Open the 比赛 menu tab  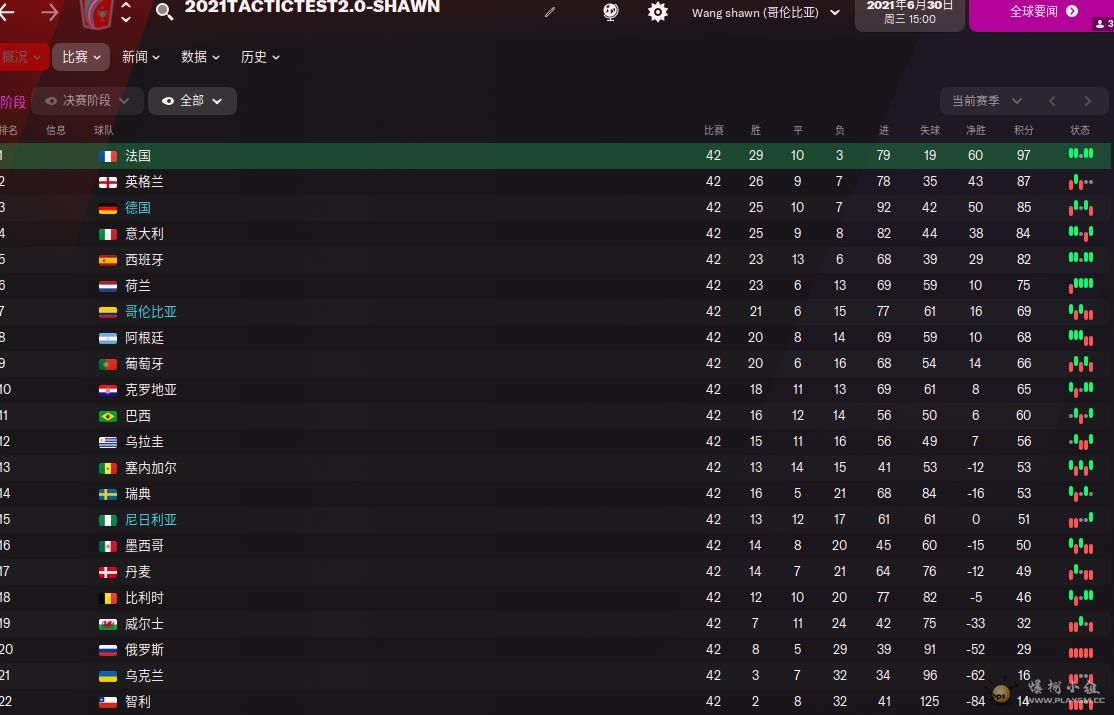[x=81, y=57]
